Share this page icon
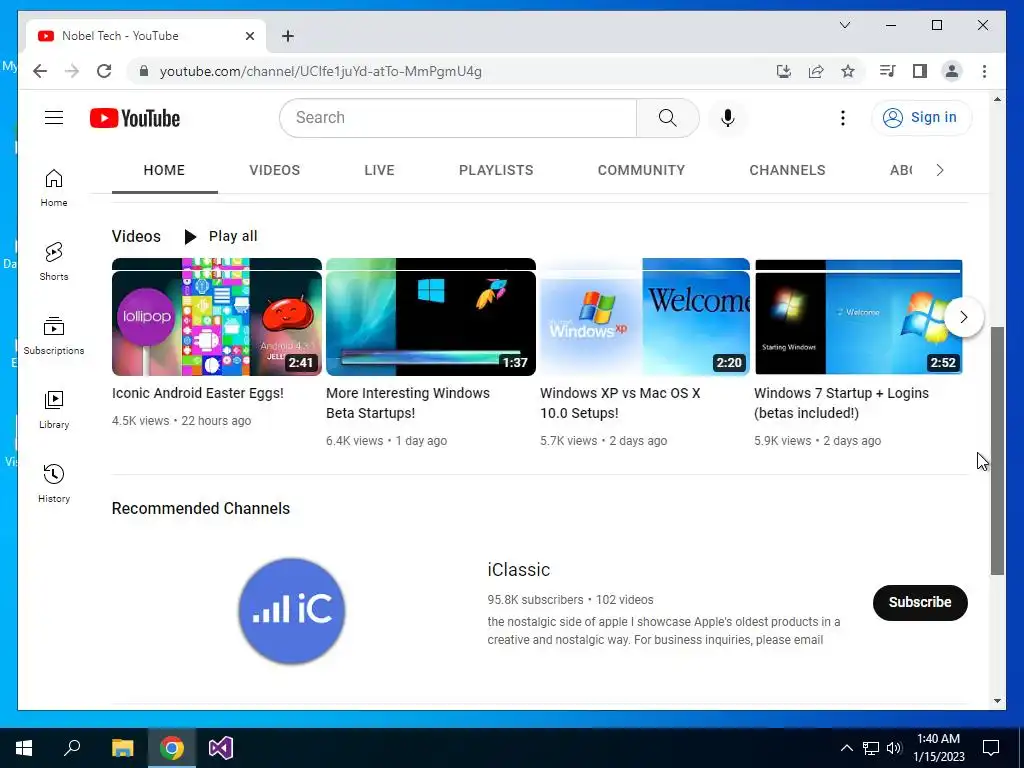 point(816,71)
